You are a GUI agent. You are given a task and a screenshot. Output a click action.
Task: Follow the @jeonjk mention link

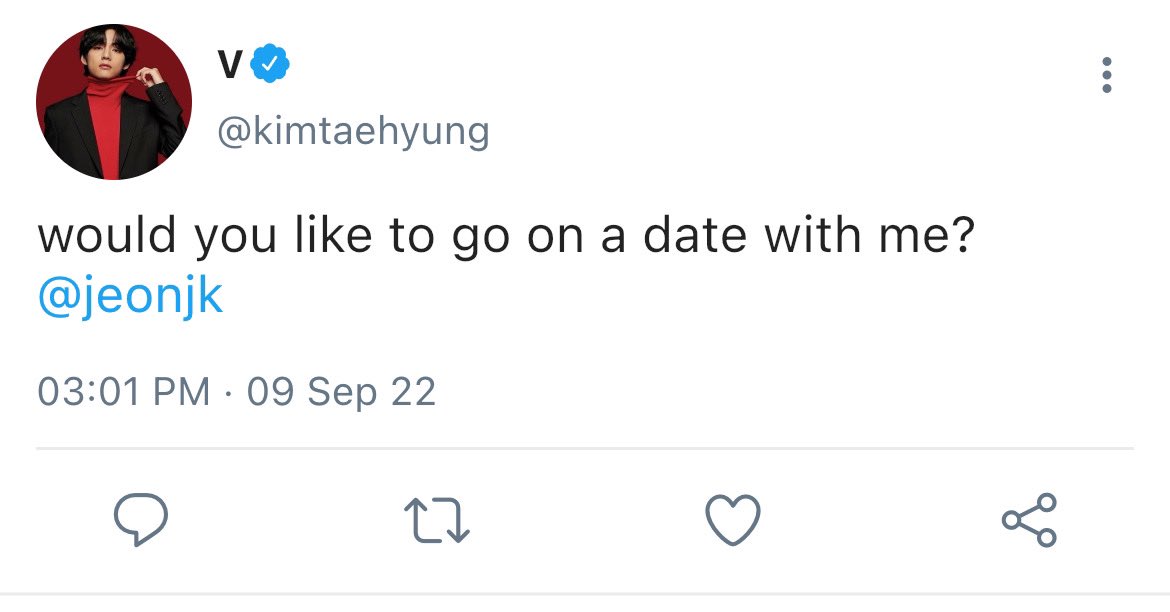point(131,296)
